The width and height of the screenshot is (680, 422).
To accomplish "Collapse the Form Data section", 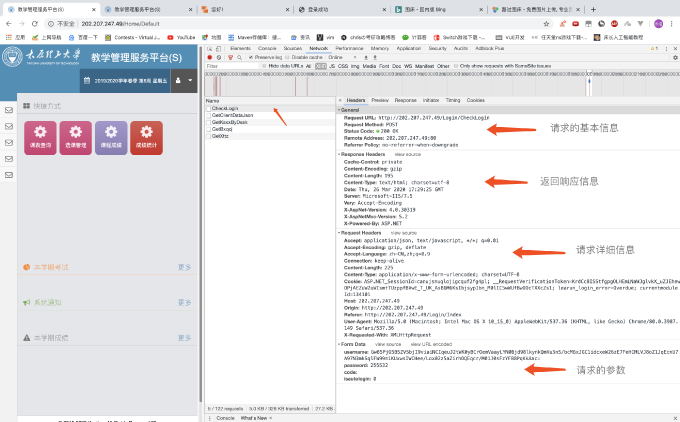I will [x=339, y=344].
